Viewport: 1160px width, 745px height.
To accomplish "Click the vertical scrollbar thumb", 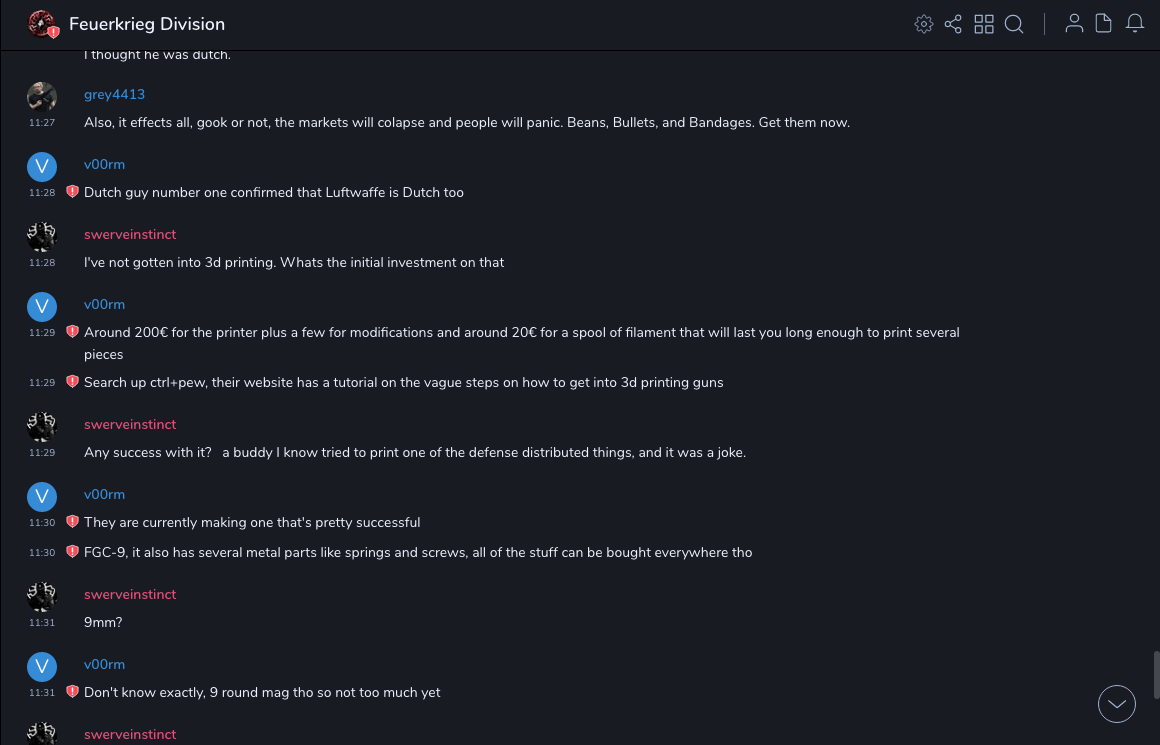I will coord(1156,675).
